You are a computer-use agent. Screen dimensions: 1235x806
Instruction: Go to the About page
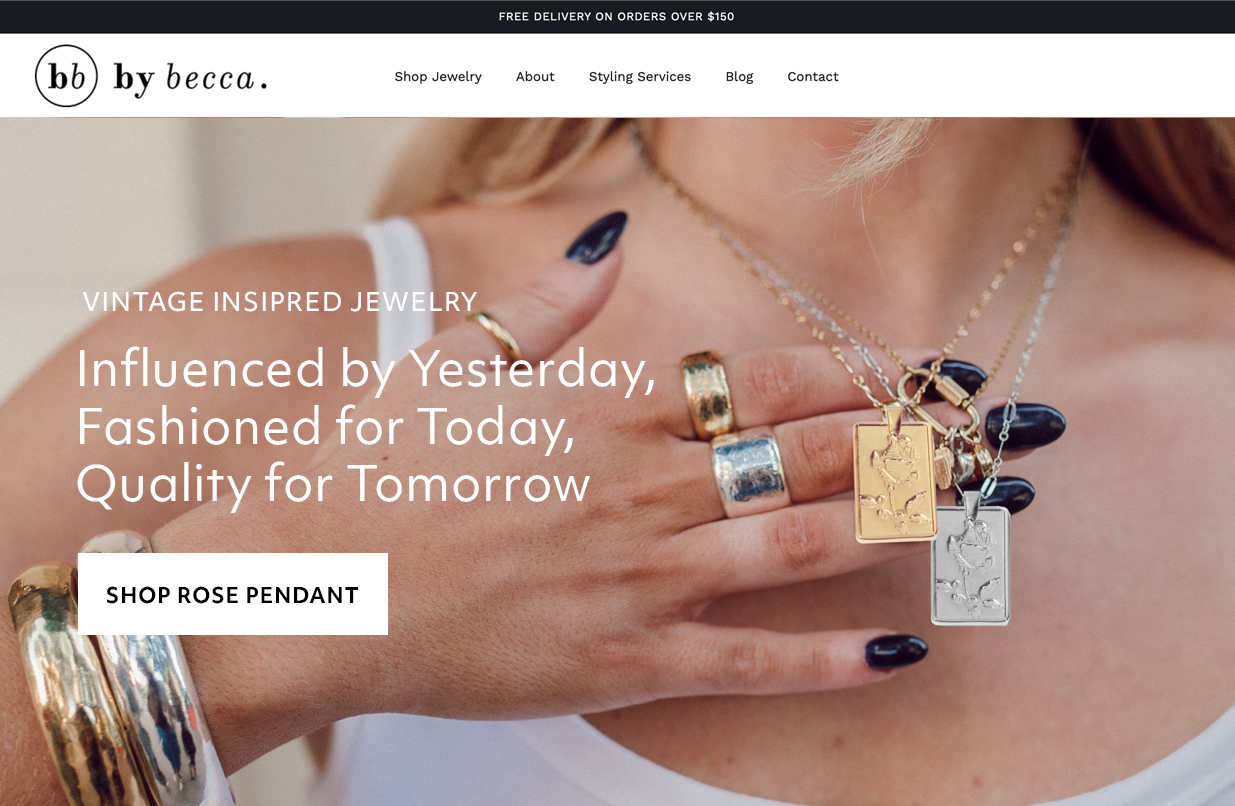(x=535, y=76)
